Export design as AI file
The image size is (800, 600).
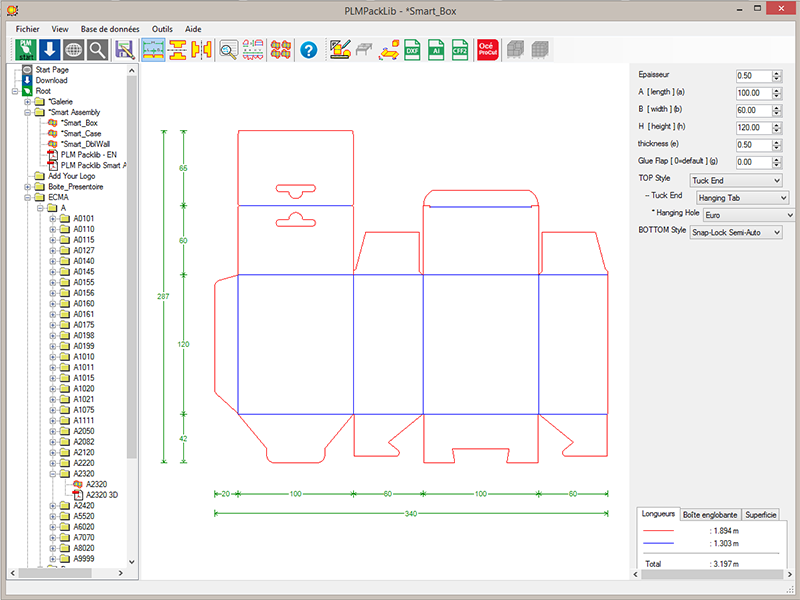tap(436, 50)
